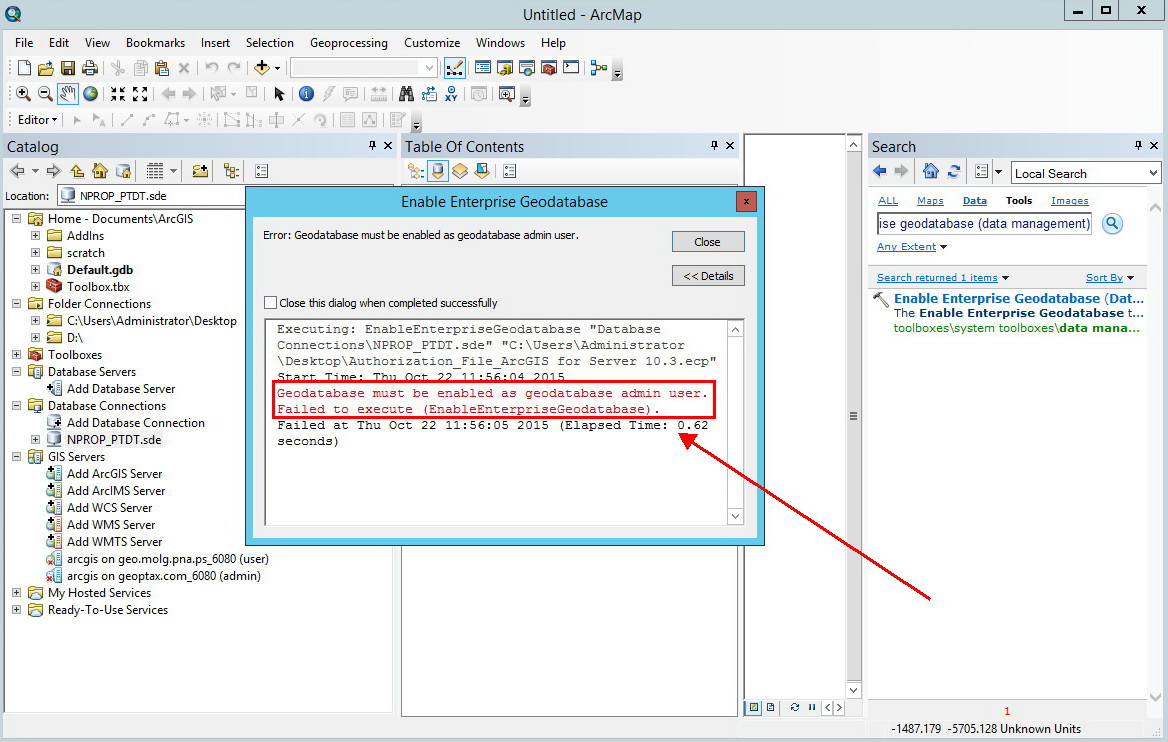This screenshot has height=742, width=1168.
Task: Zoom to Full Extent globe
Action: [90, 94]
